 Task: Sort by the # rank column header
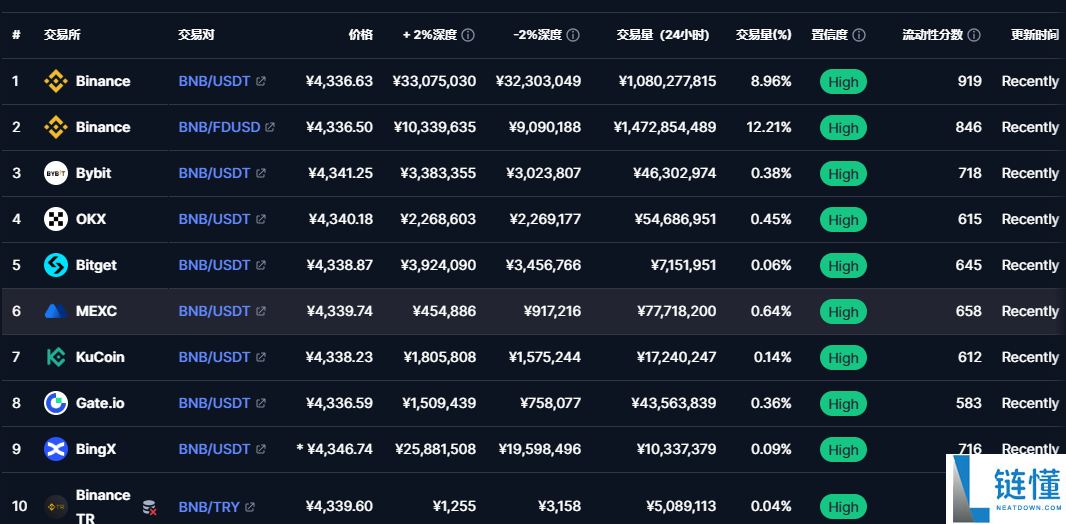pyautogui.click(x=16, y=35)
